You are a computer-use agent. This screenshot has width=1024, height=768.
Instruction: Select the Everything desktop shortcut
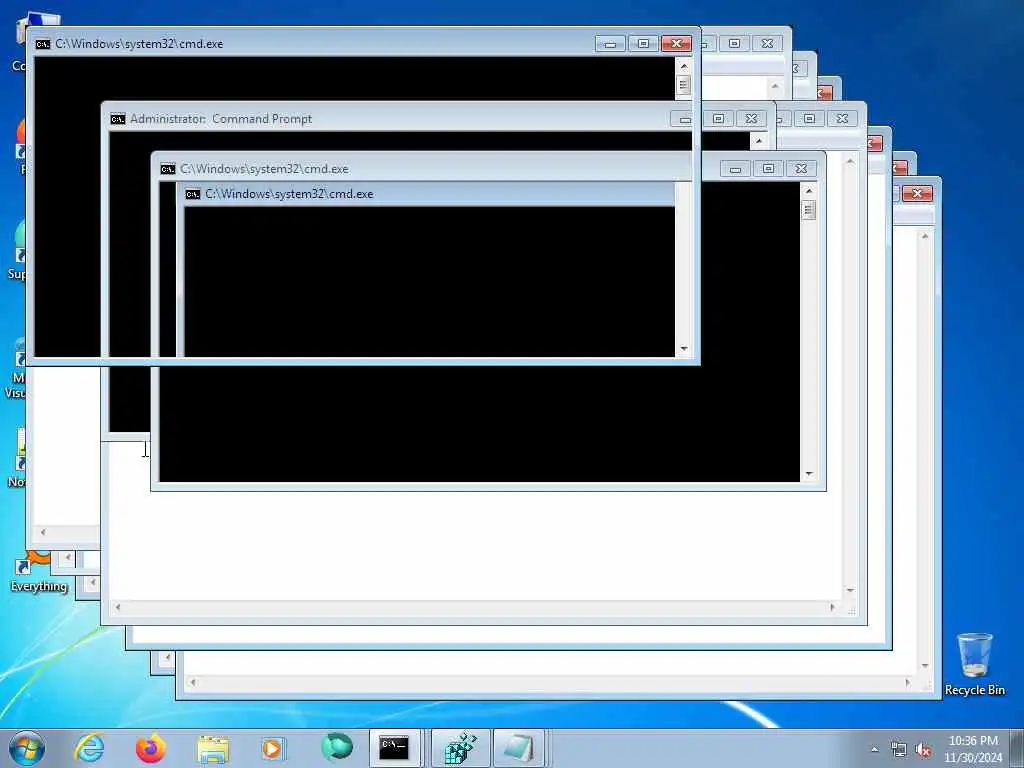pos(39,573)
